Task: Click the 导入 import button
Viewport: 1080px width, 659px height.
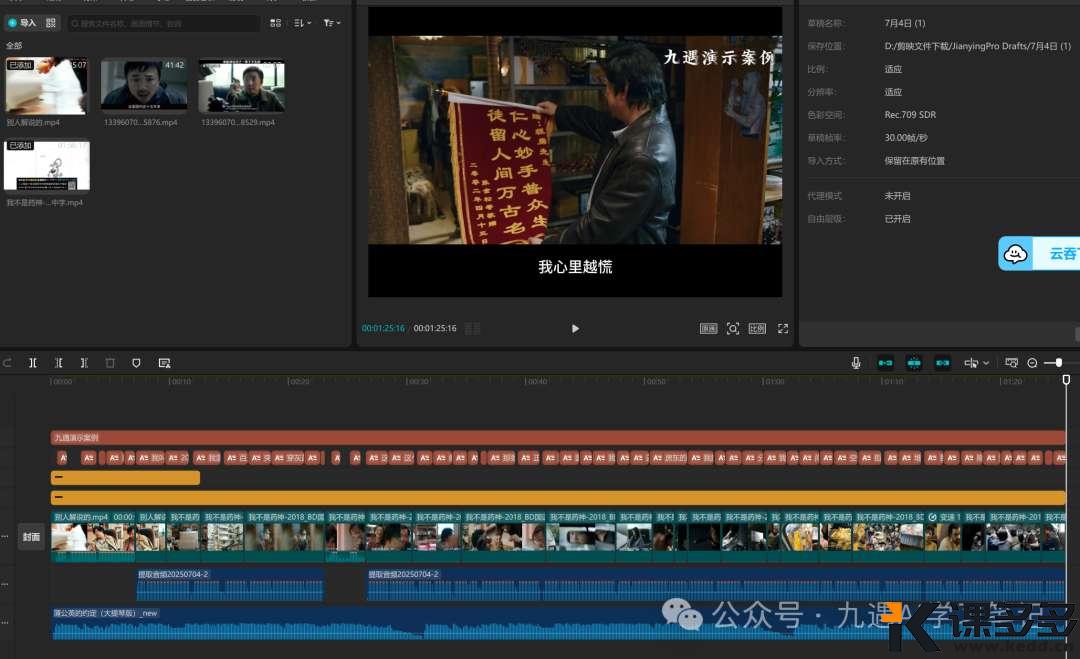Action: click(22, 23)
